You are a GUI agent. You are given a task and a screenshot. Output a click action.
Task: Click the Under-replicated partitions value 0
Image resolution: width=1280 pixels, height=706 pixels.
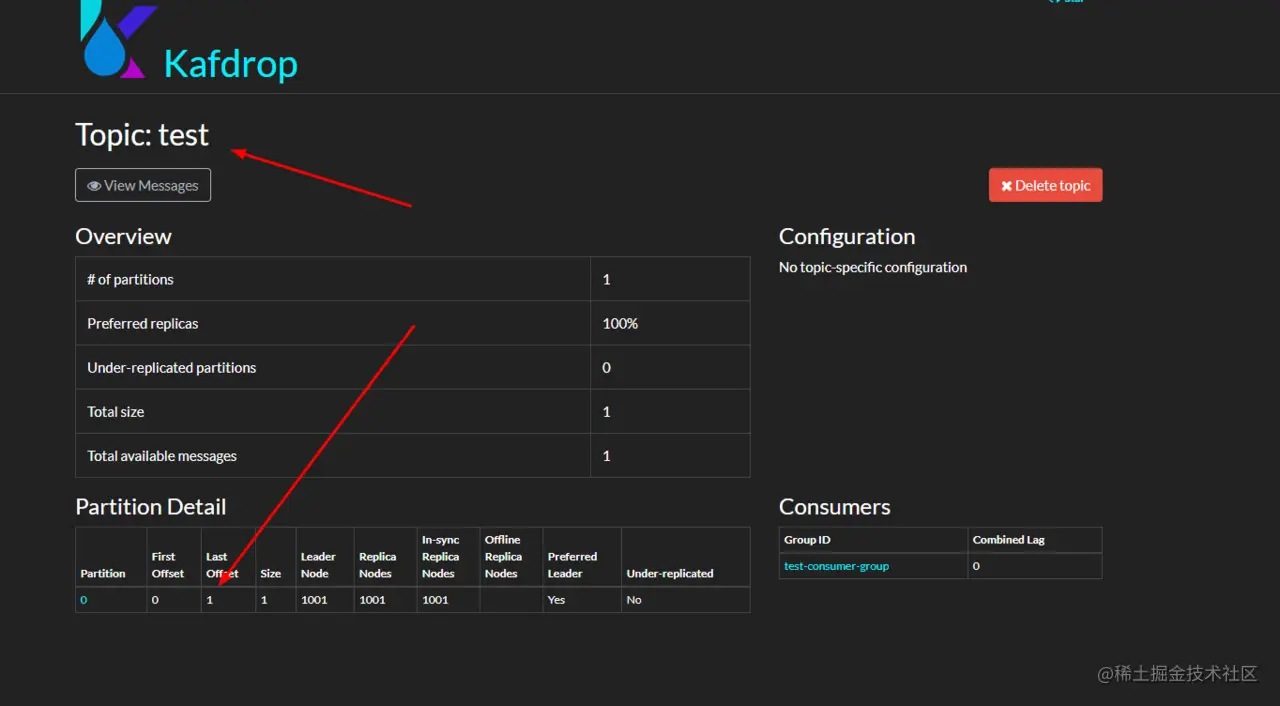point(606,368)
